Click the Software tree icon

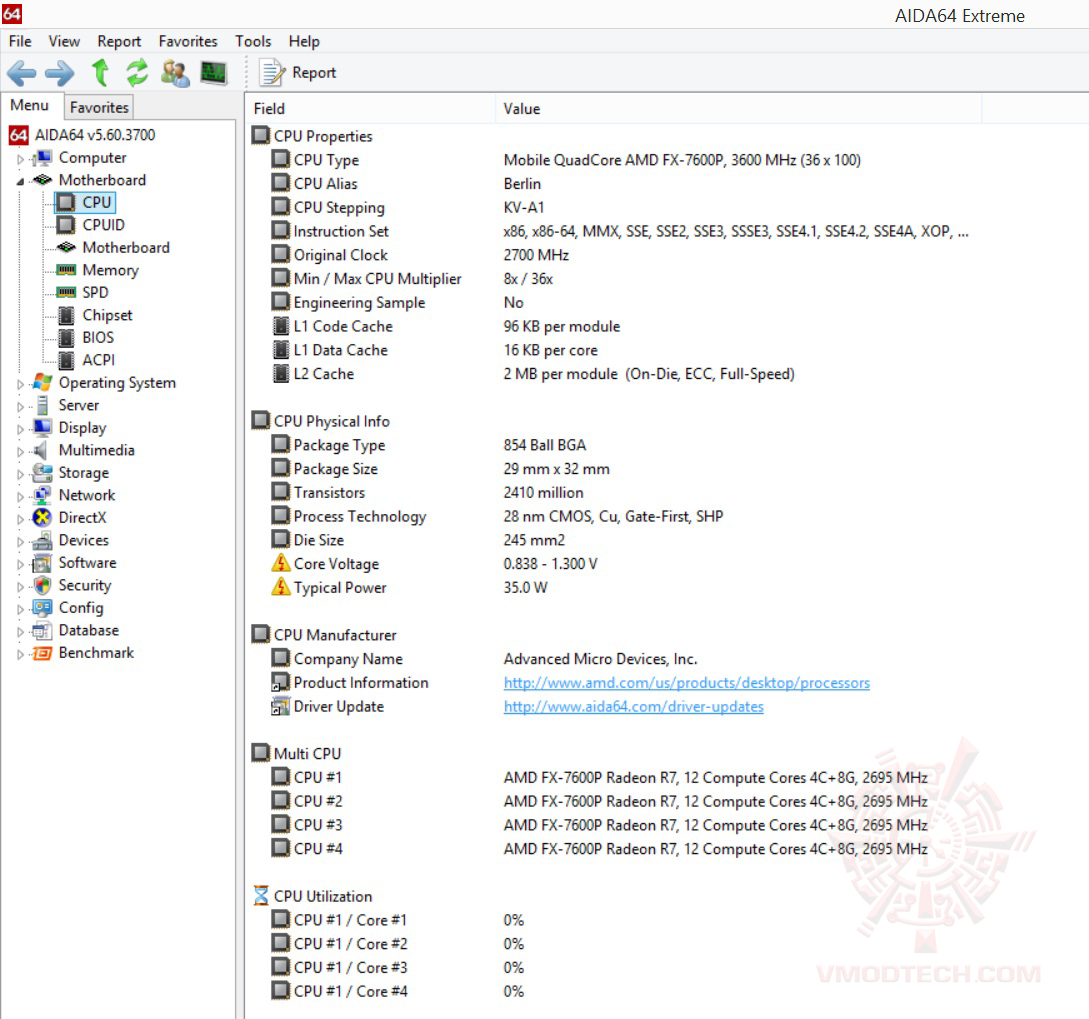pos(42,563)
